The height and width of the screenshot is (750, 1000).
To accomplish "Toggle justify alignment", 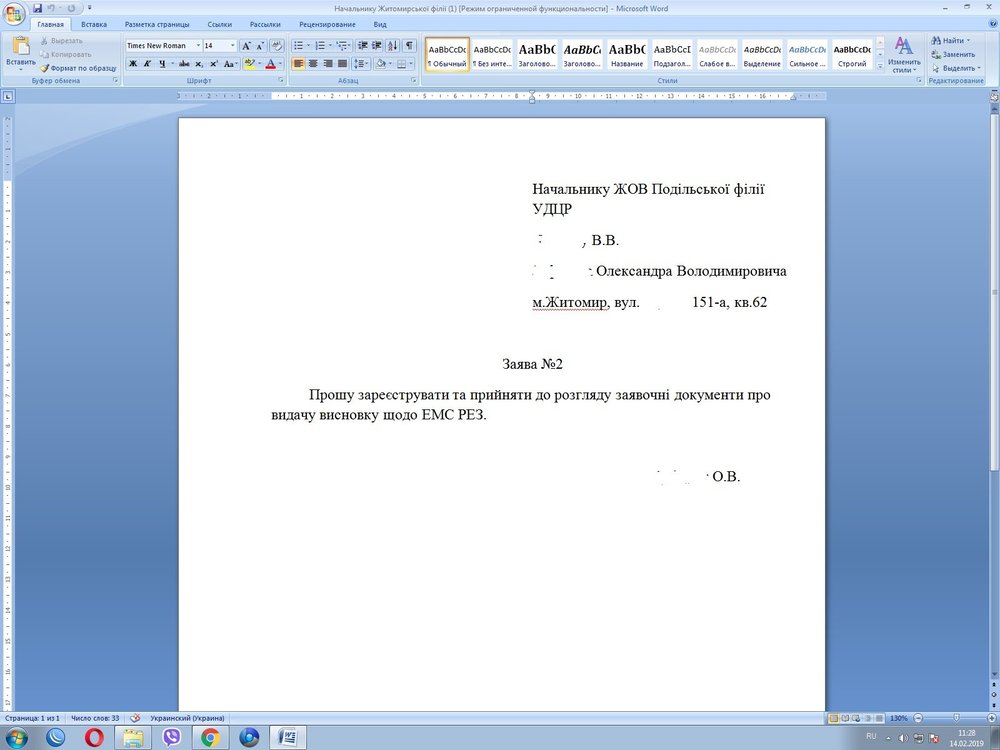I will pos(342,63).
